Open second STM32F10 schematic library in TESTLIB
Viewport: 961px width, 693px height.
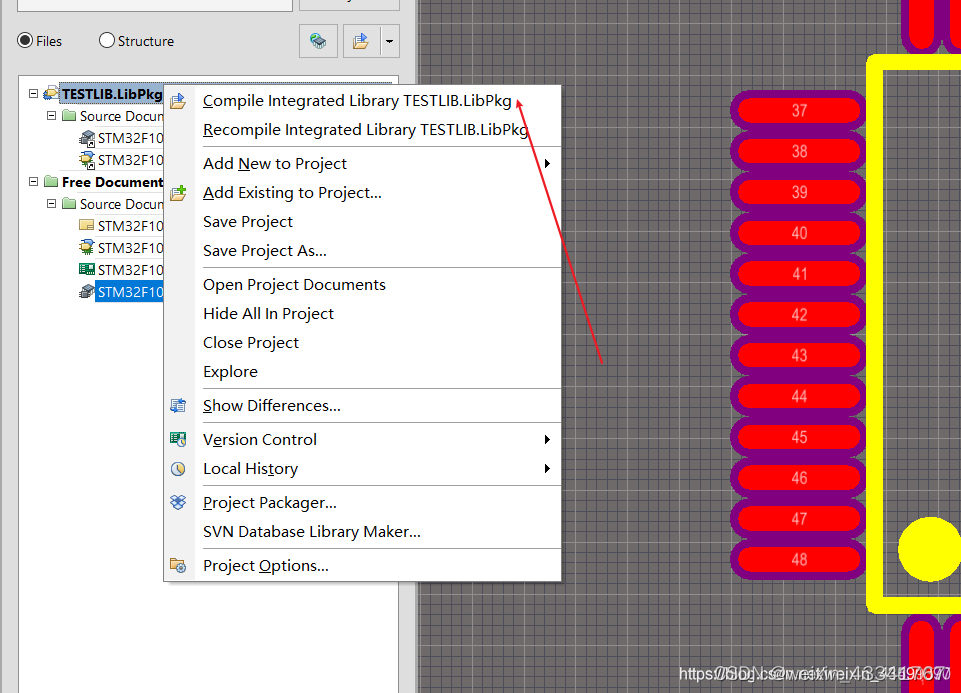click(129, 160)
